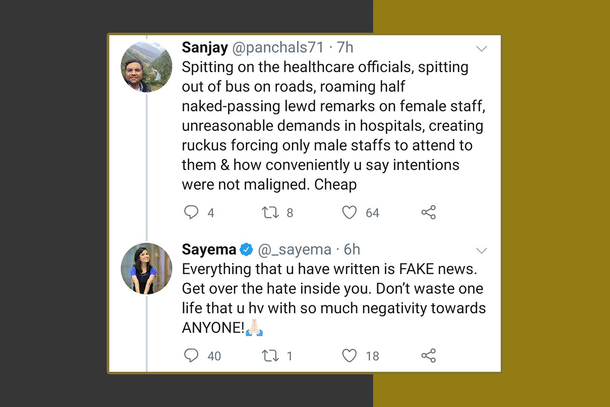The width and height of the screenshot is (610, 407).
Task: Like Sayema's tweet with the heart
Action: (x=349, y=355)
